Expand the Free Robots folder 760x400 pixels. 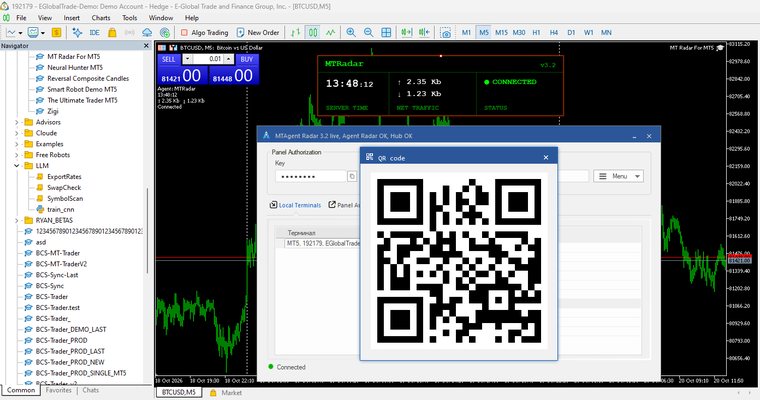pyautogui.click(x=16, y=155)
